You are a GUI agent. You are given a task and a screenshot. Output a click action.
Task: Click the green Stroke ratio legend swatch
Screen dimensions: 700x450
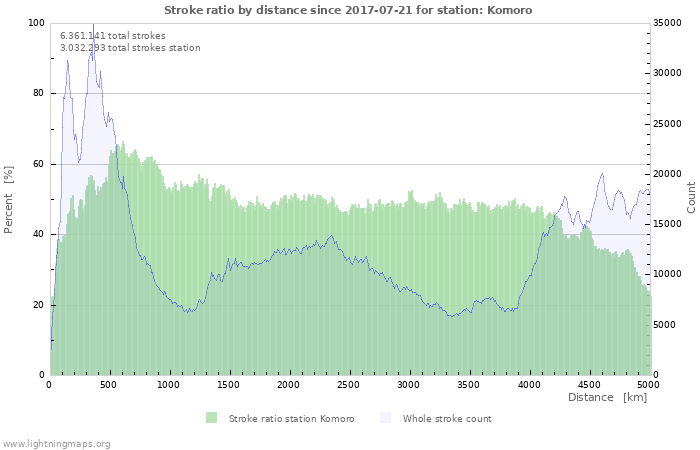pyautogui.click(x=211, y=418)
